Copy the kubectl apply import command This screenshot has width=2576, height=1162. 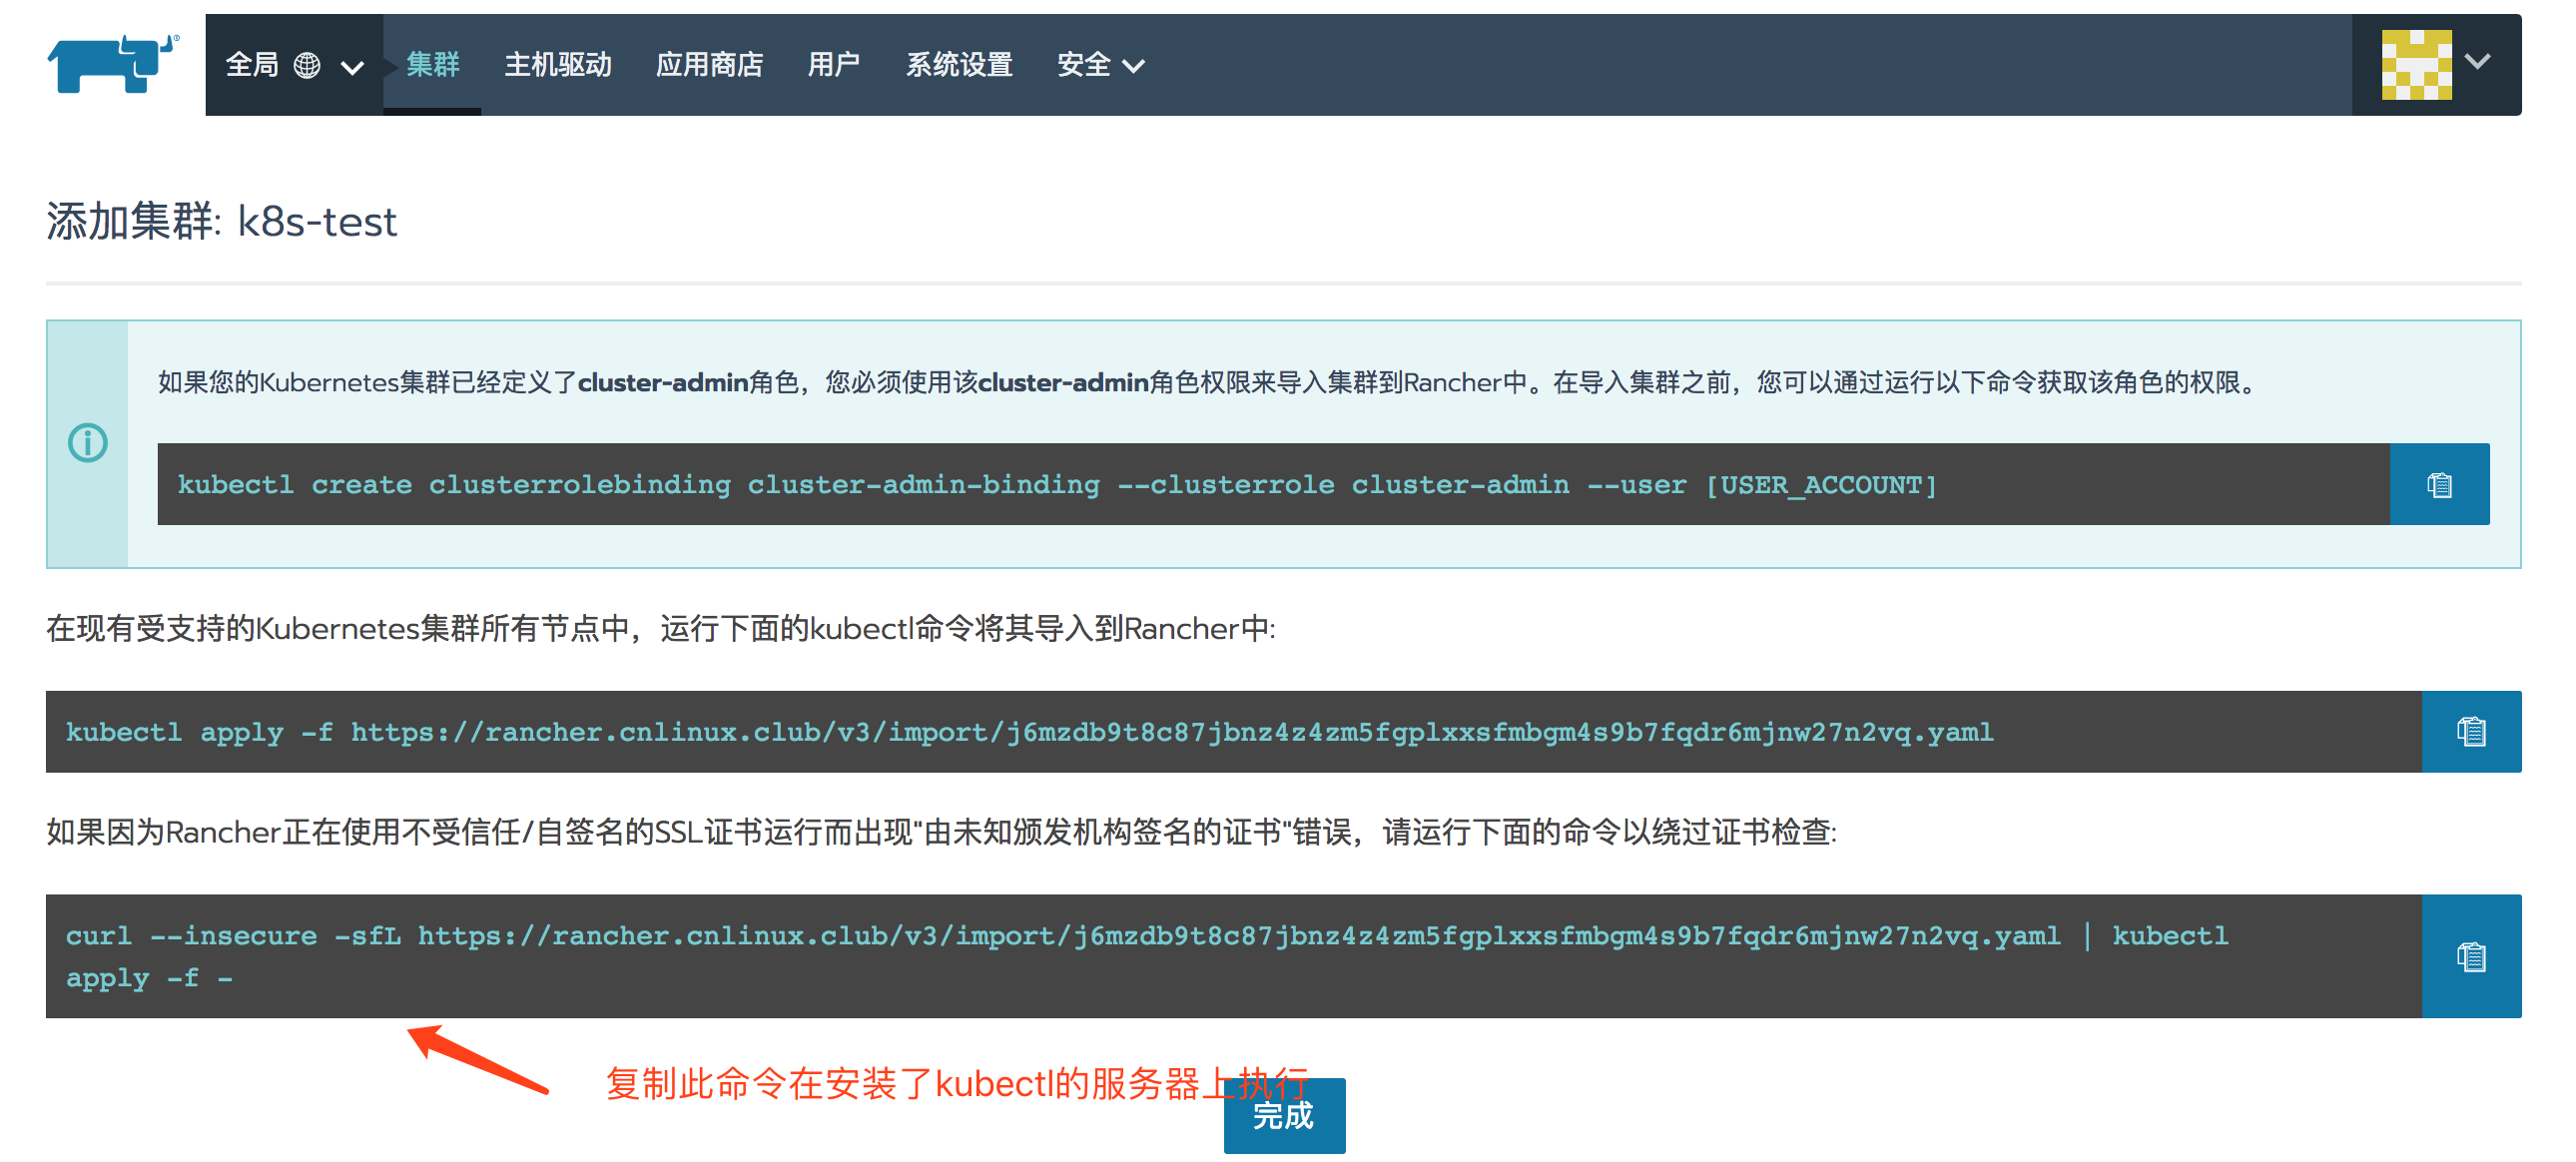pos(2471,732)
